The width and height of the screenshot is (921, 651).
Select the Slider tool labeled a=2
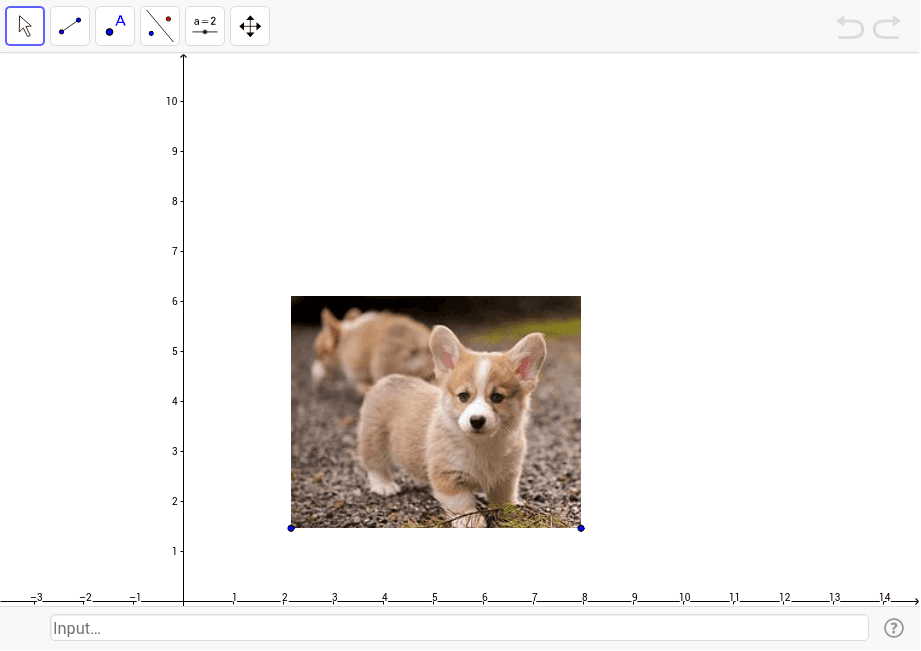click(205, 26)
